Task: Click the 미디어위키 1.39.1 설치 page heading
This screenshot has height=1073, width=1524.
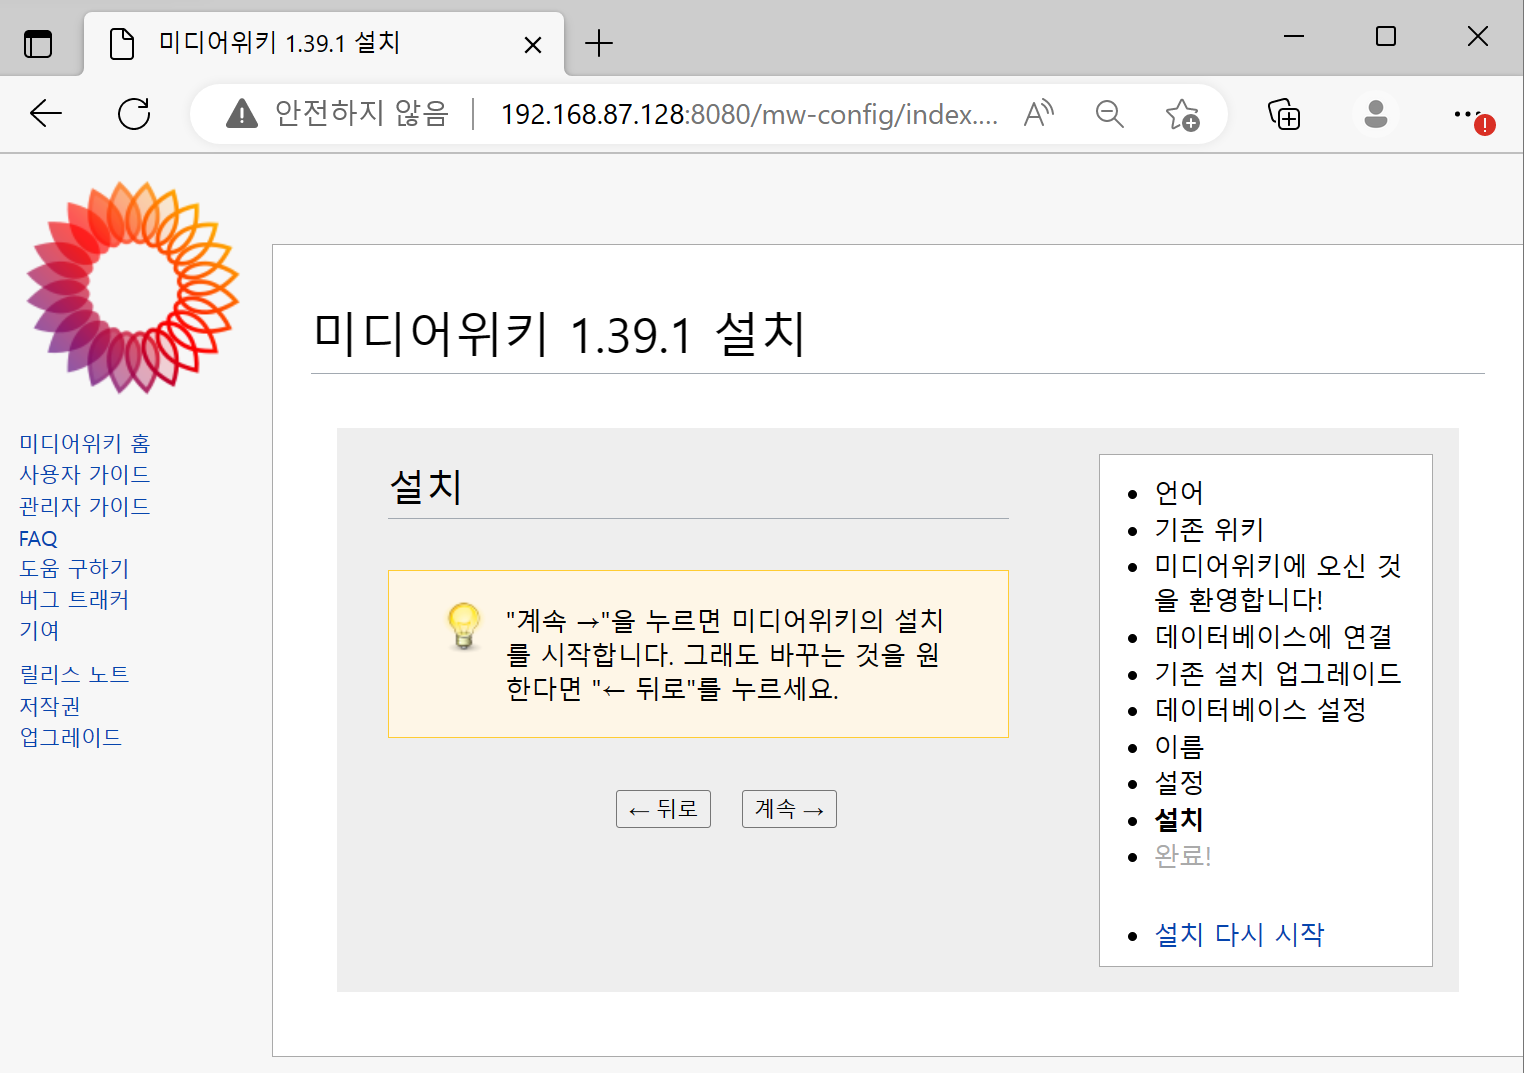Action: click(559, 333)
